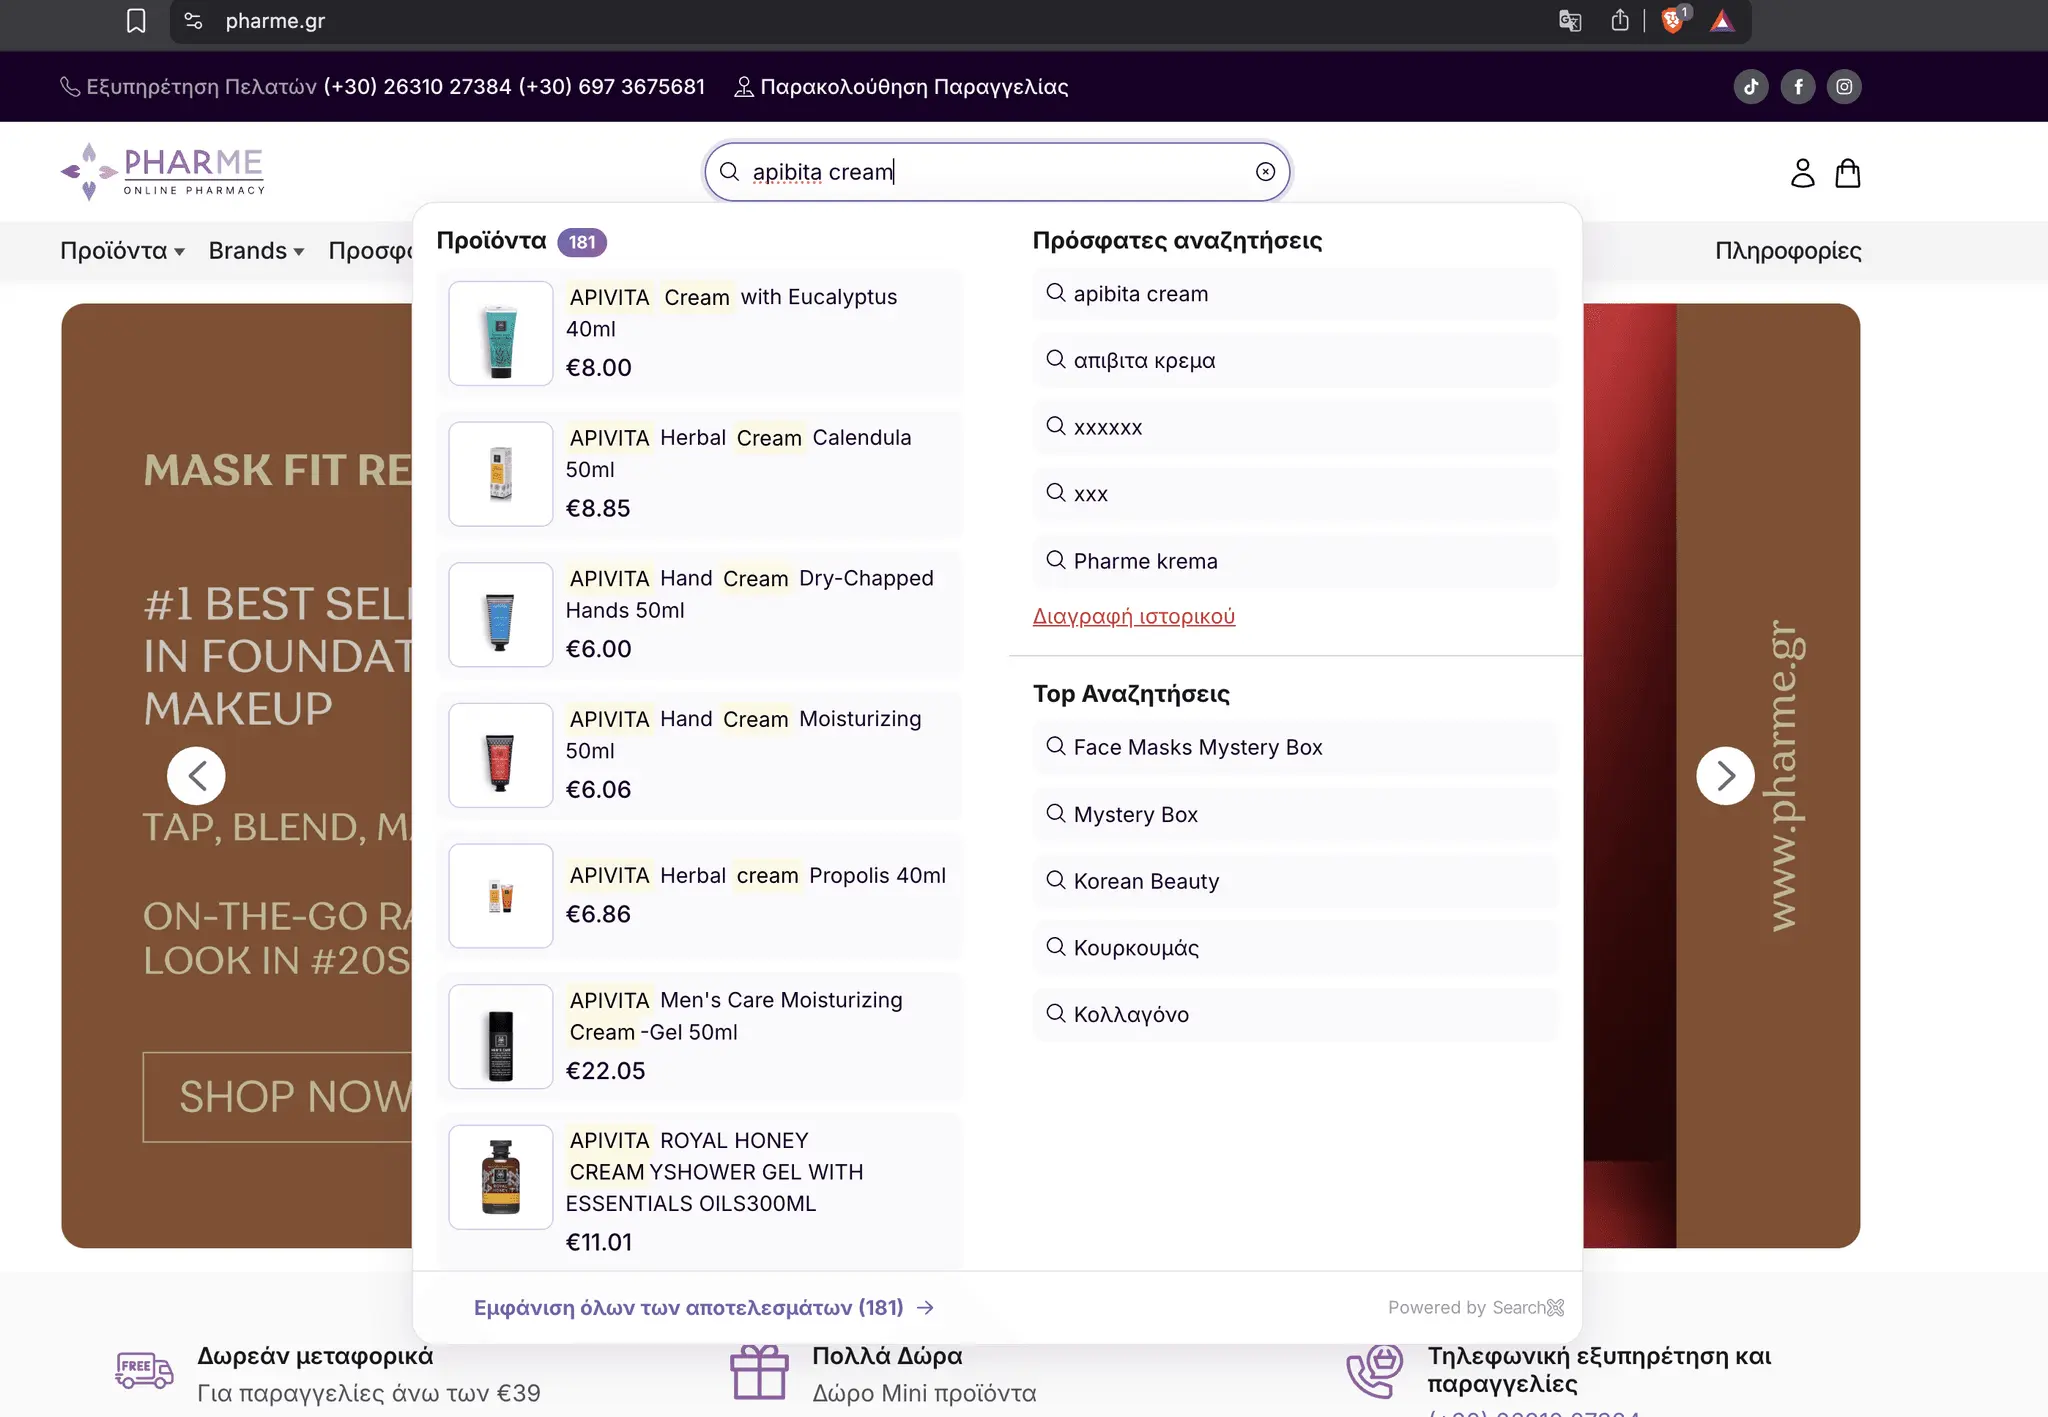Clear the search field with the X icon
Image resolution: width=2048 pixels, height=1417 pixels.
(x=1265, y=172)
